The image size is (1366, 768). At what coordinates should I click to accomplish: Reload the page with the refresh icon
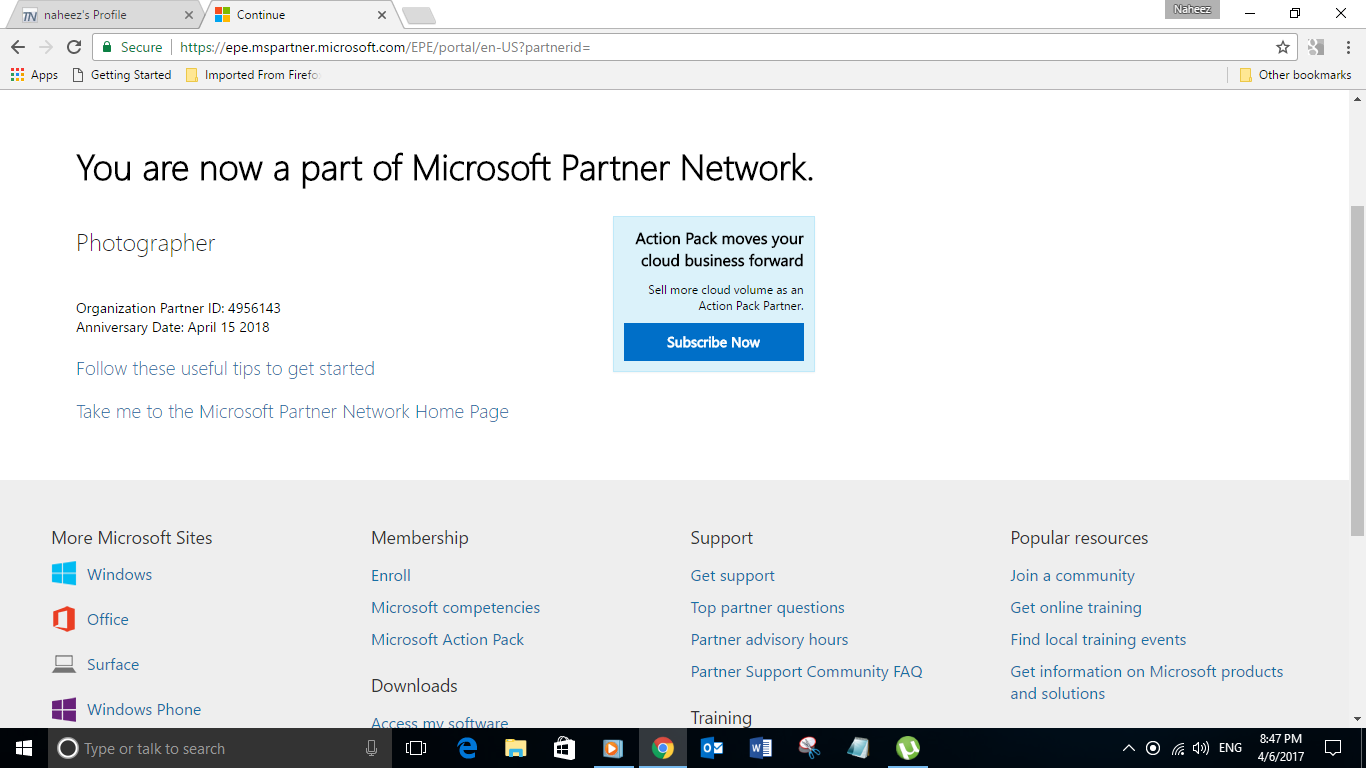pos(74,47)
